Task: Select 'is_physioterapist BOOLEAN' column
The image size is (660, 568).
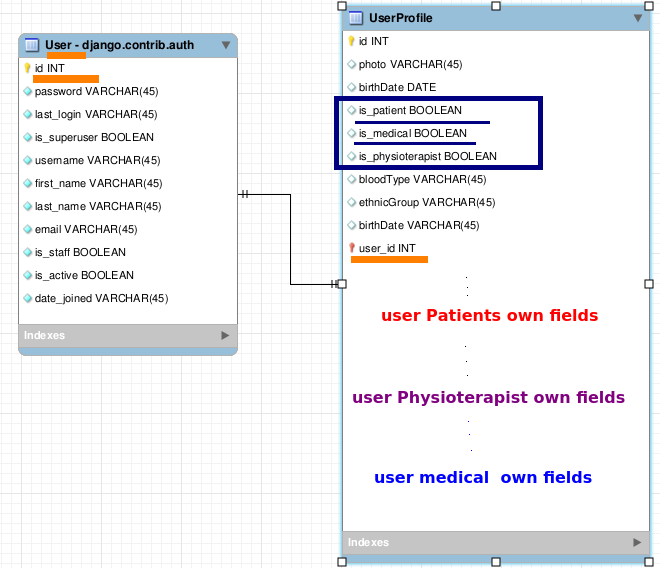Action: (x=428, y=157)
